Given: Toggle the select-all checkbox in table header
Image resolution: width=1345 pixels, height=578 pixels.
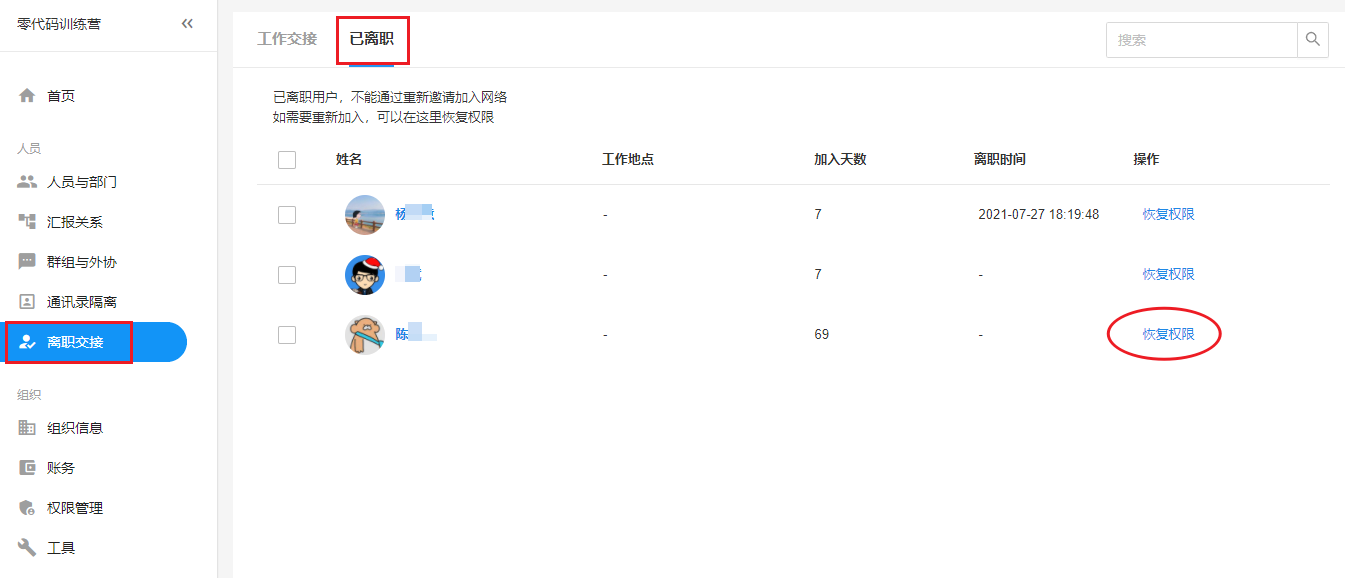Looking at the screenshot, I should (x=287, y=160).
